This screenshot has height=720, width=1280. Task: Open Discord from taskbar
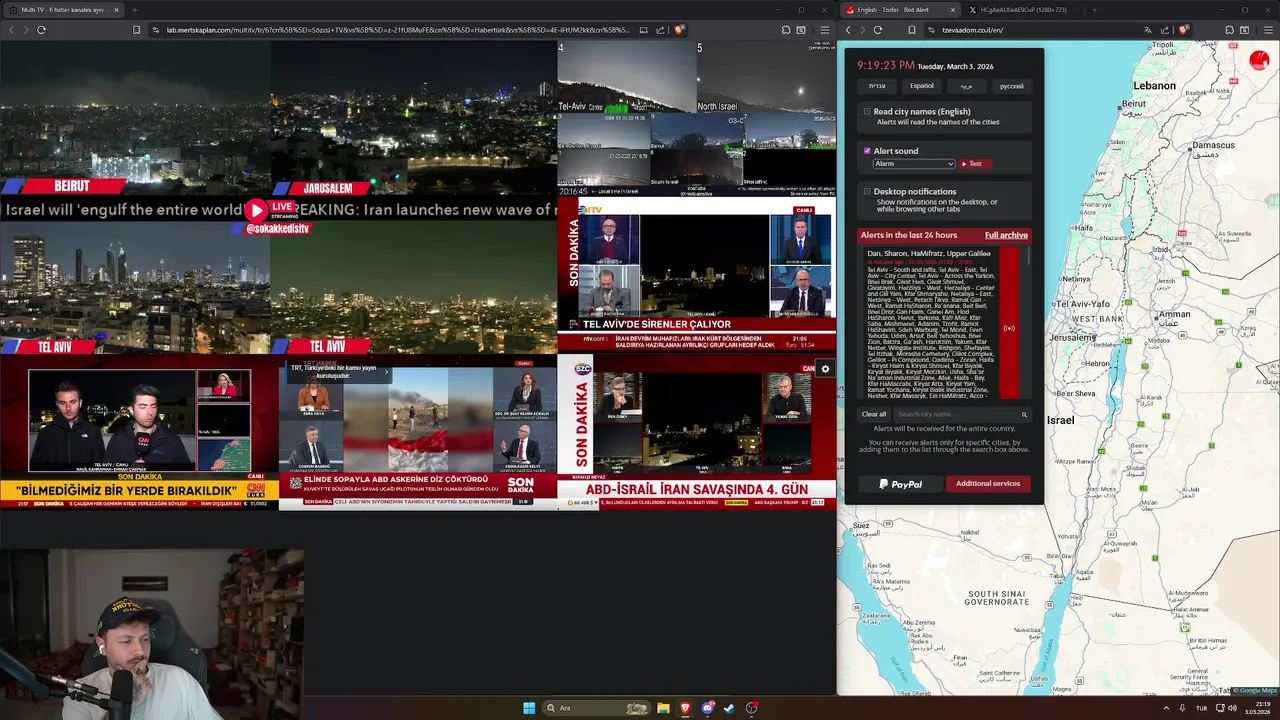point(707,708)
